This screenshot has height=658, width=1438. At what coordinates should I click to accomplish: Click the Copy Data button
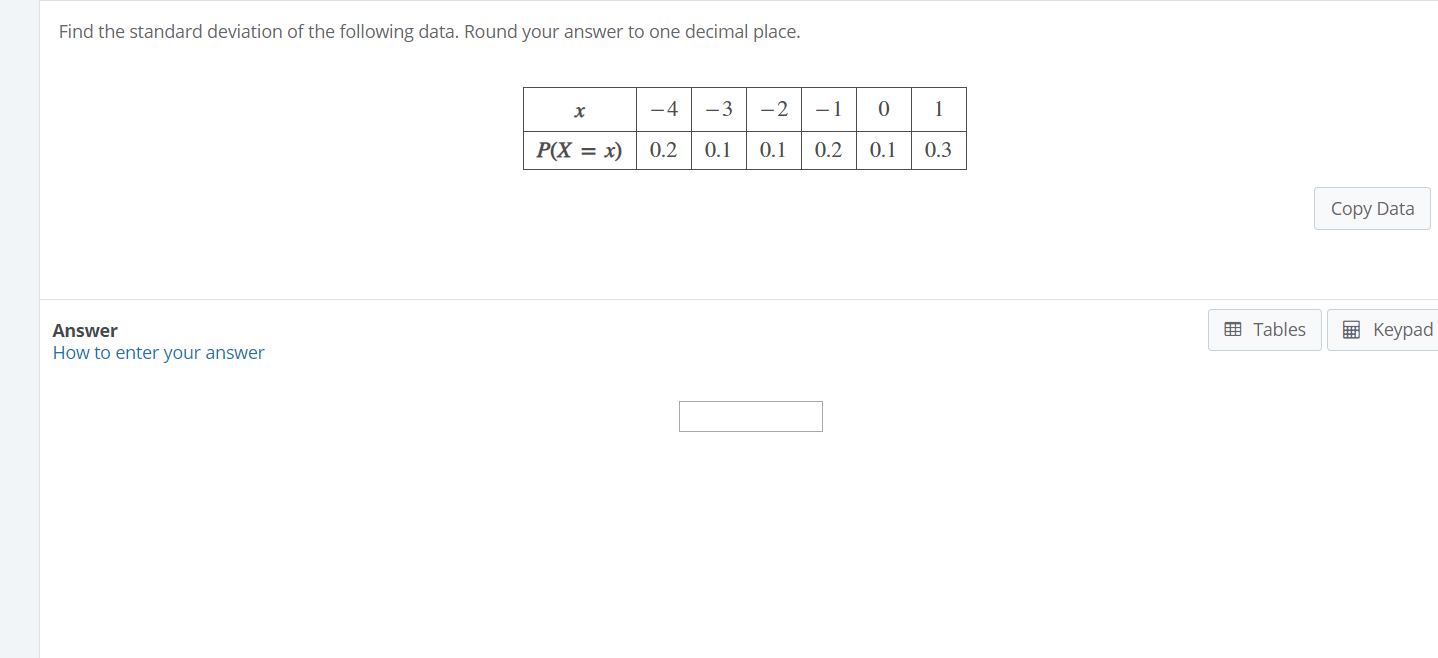(1371, 208)
